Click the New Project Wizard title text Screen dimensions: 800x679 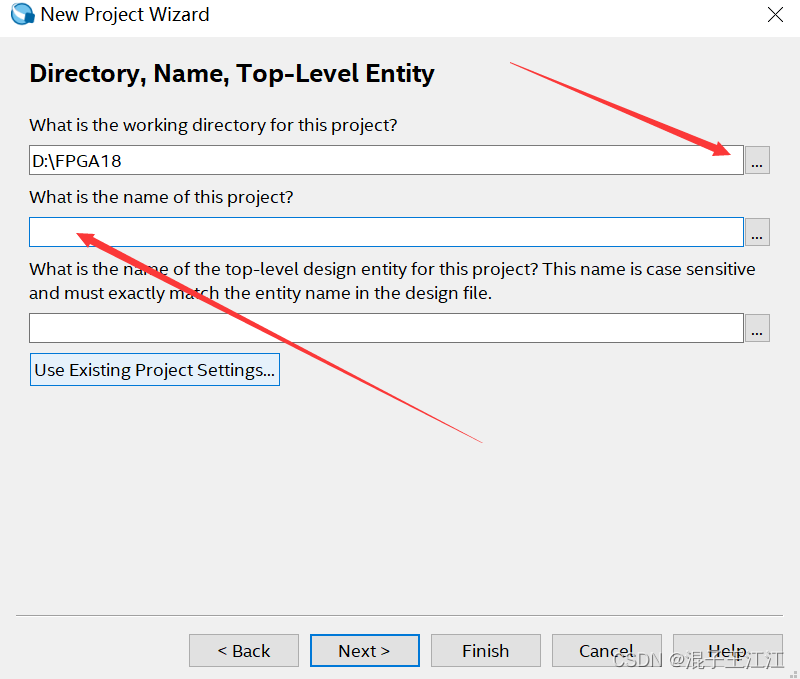pyautogui.click(x=125, y=14)
